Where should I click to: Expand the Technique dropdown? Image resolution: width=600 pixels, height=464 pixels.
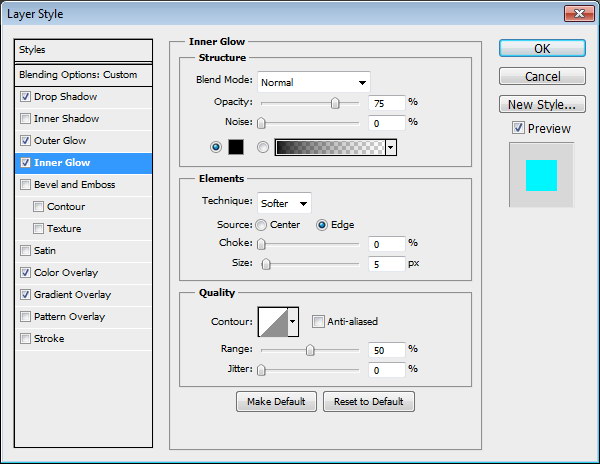(x=285, y=203)
